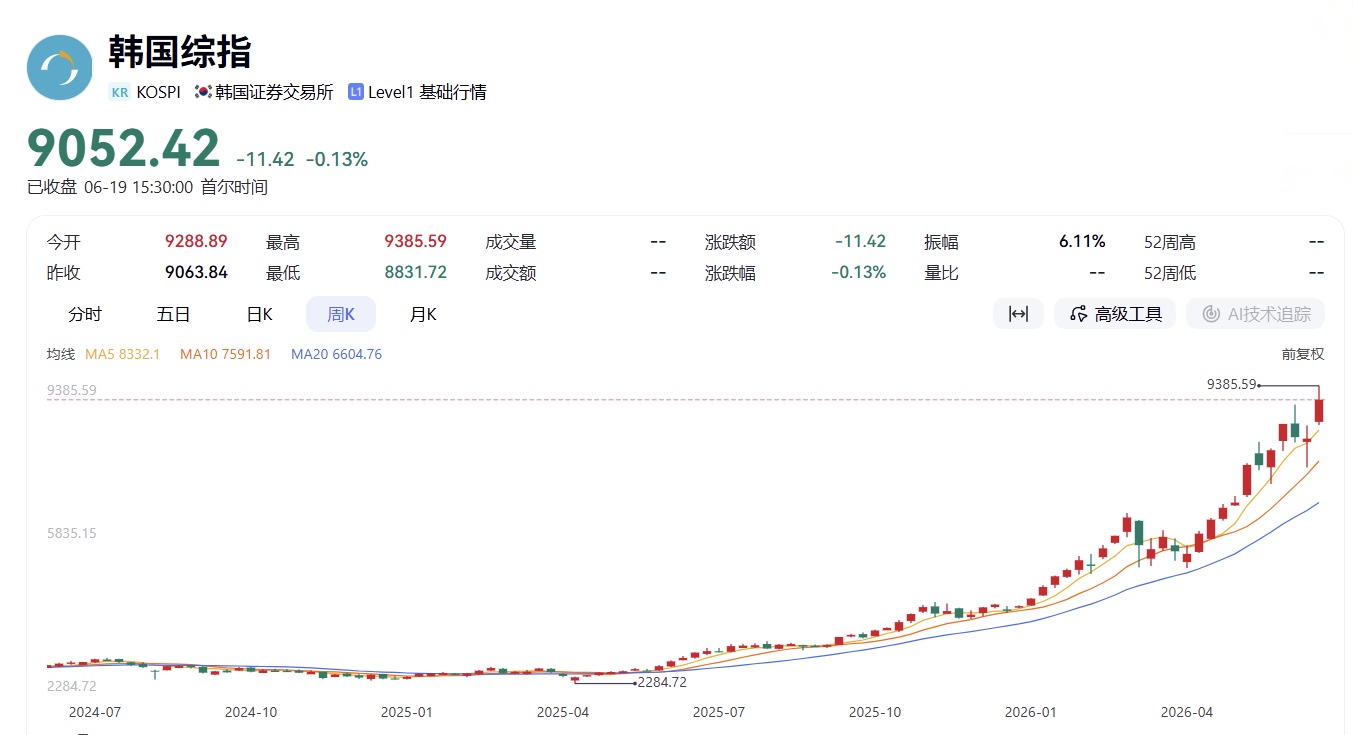Click the 振幅 value 6.11%
1353x735 pixels.
tap(1082, 241)
